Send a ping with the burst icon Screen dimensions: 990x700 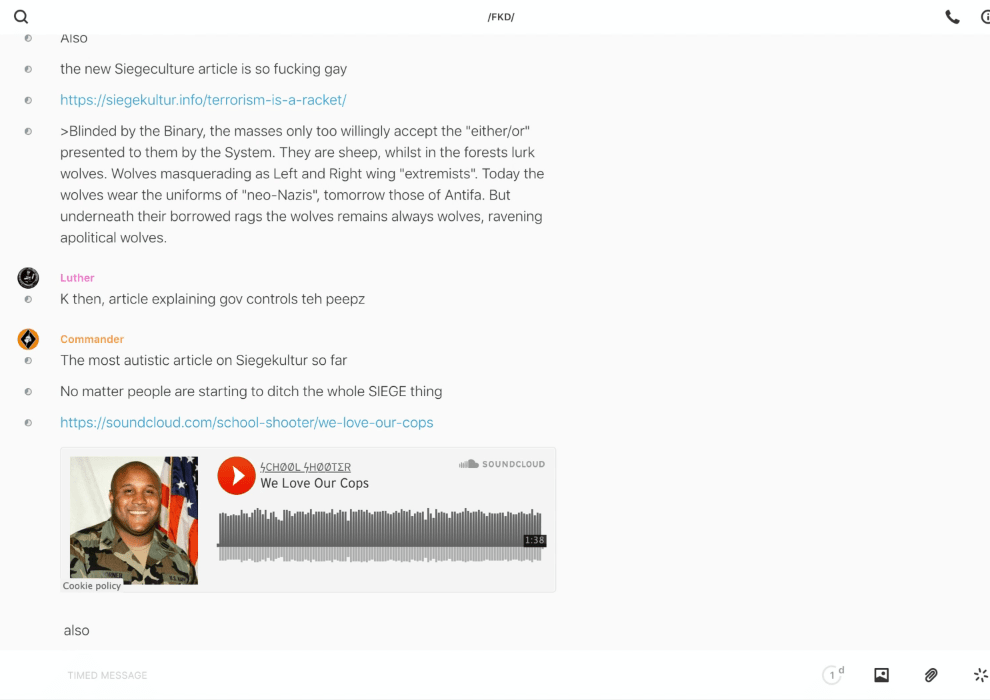coord(980,675)
